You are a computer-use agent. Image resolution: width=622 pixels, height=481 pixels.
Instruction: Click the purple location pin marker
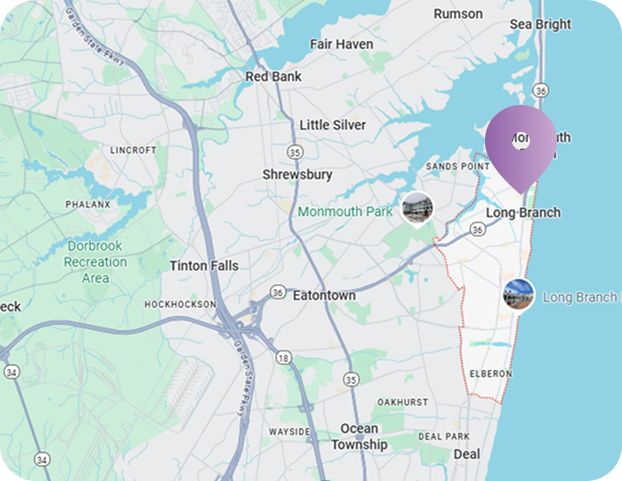pos(520,149)
